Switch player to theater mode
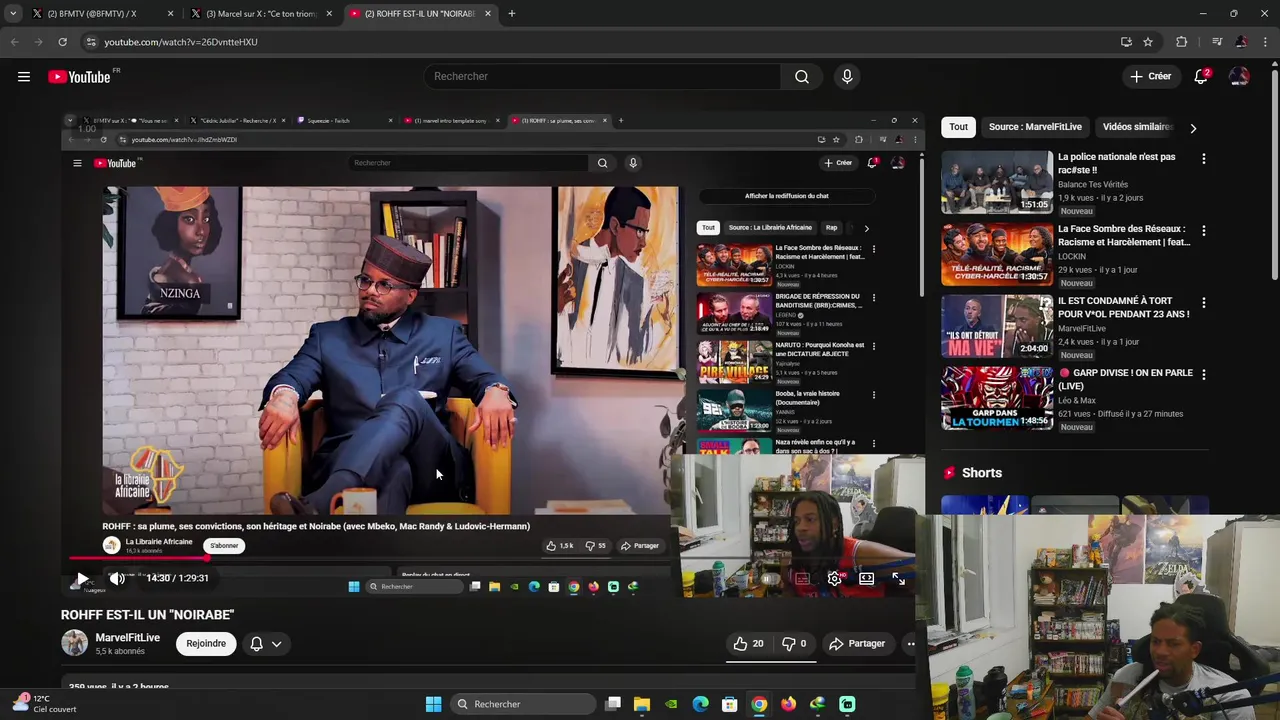Image resolution: width=1280 pixels, height=720 pixels. click(x=866, y=578)
